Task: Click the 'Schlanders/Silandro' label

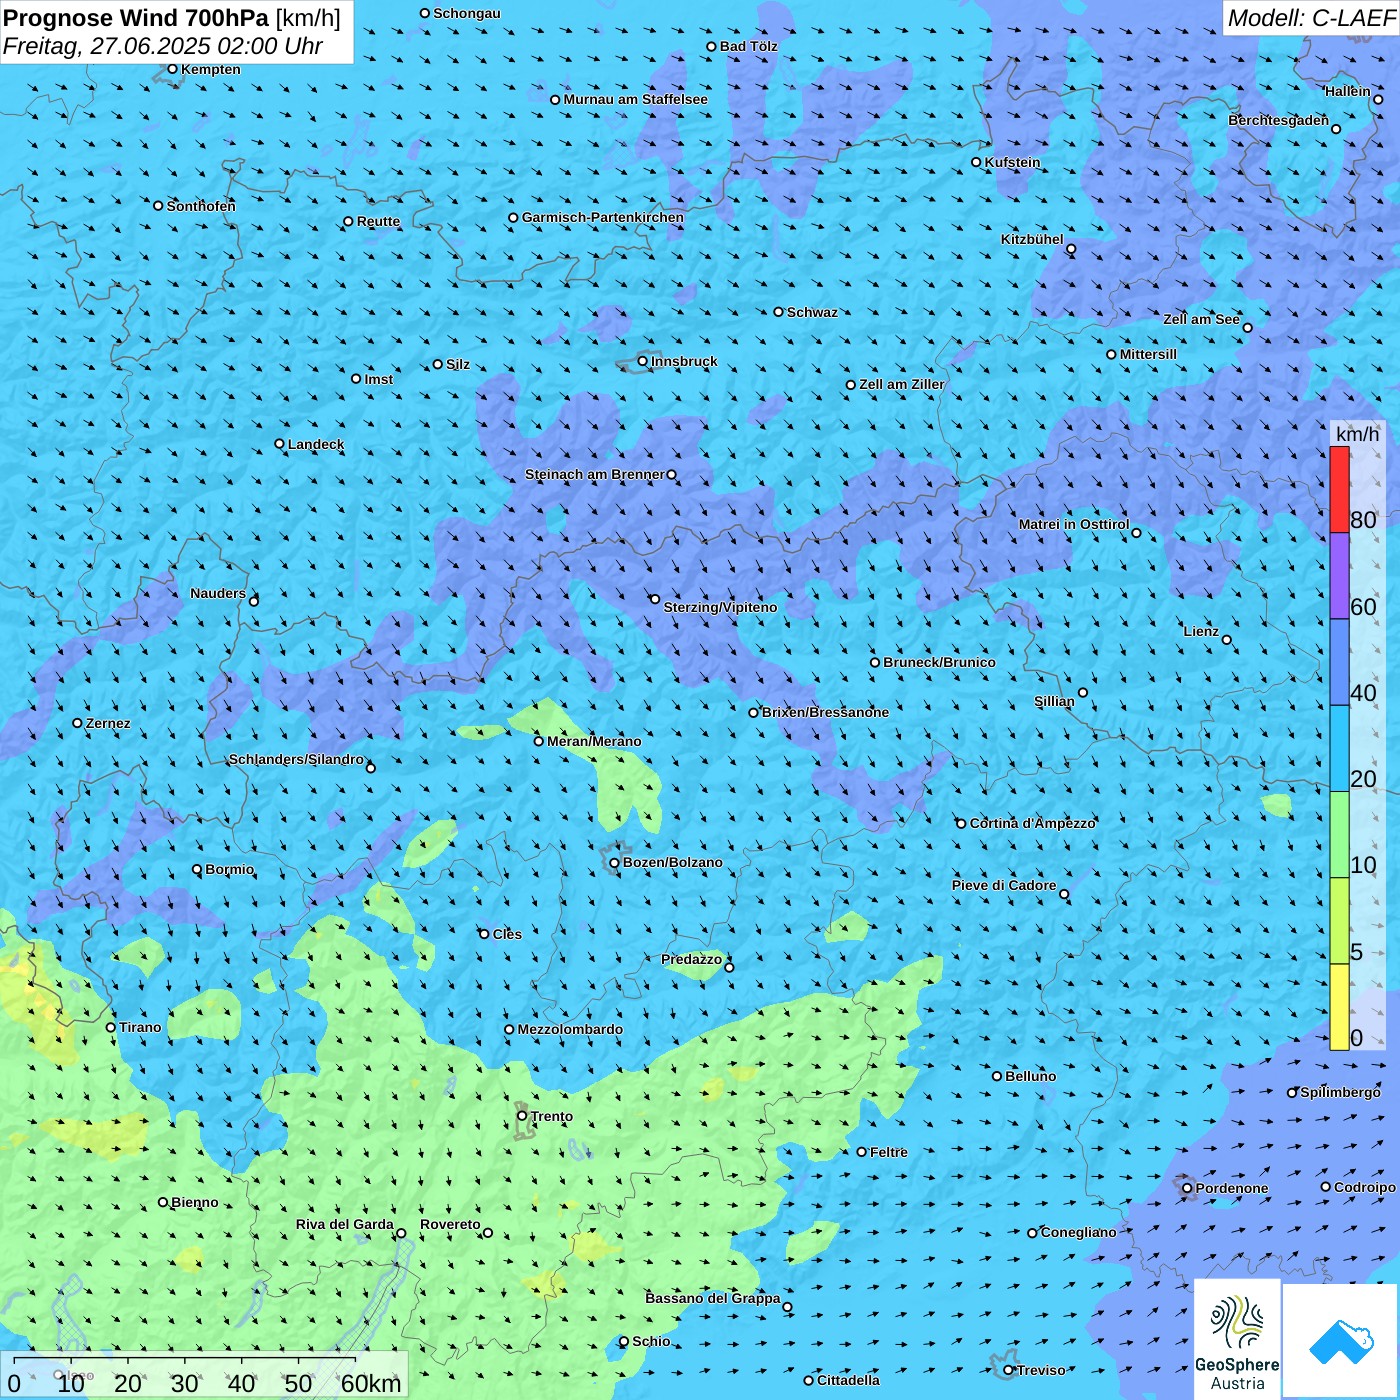Action: (296, 759)
